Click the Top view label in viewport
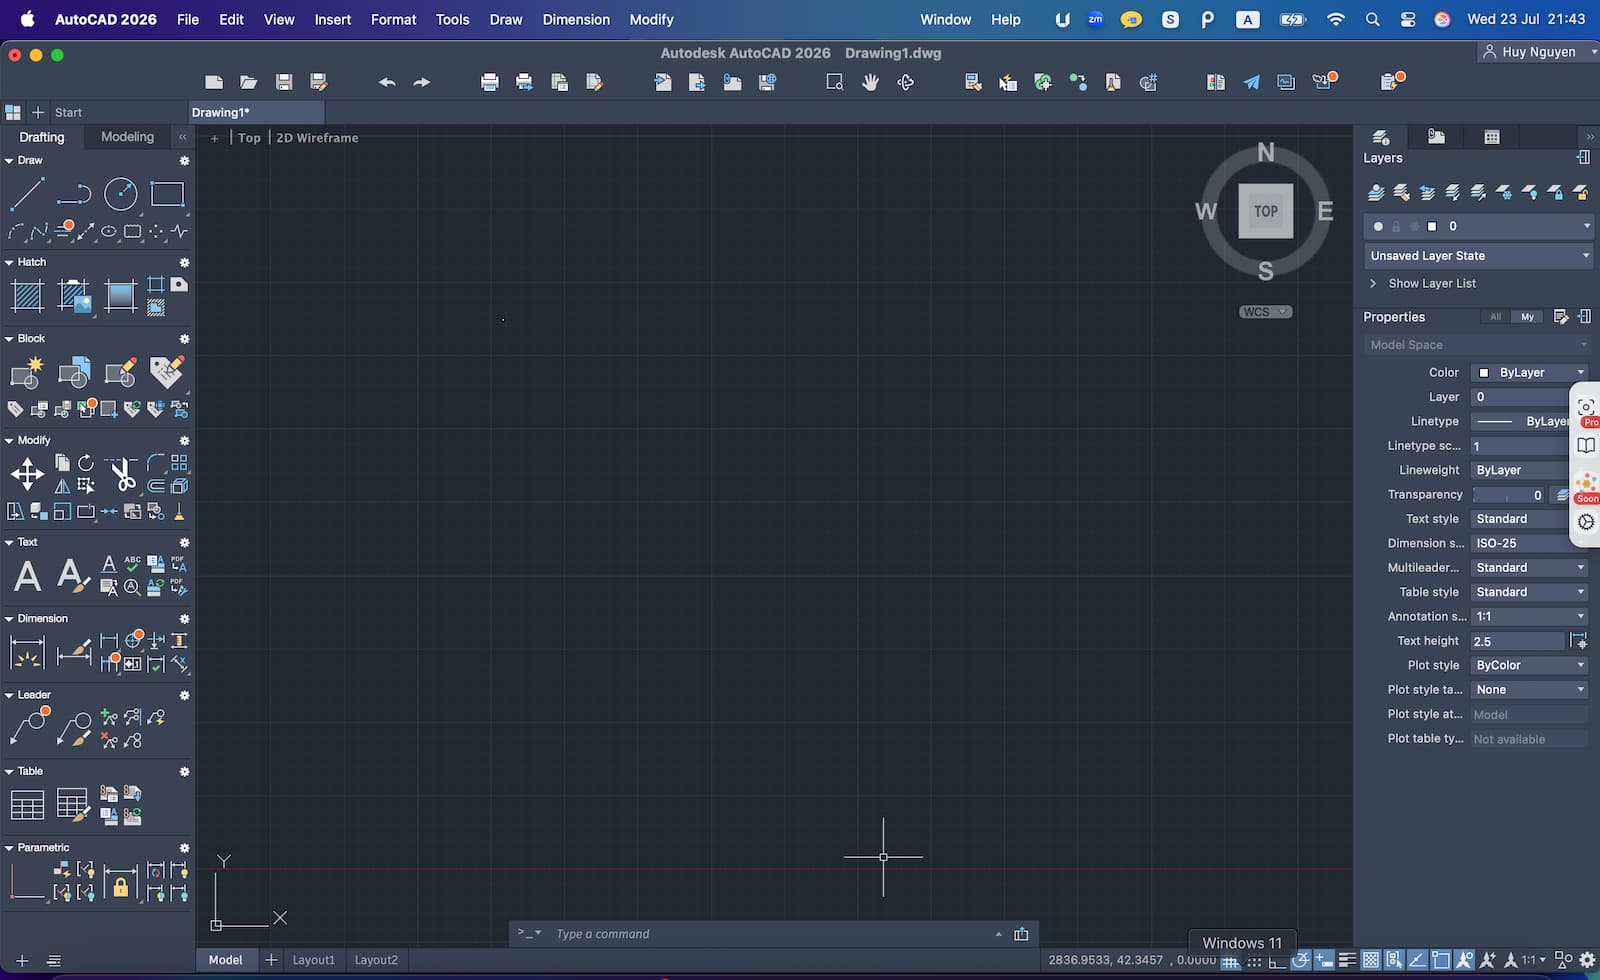This screenshot has height=980, width=1600. (x=249, y=138)
